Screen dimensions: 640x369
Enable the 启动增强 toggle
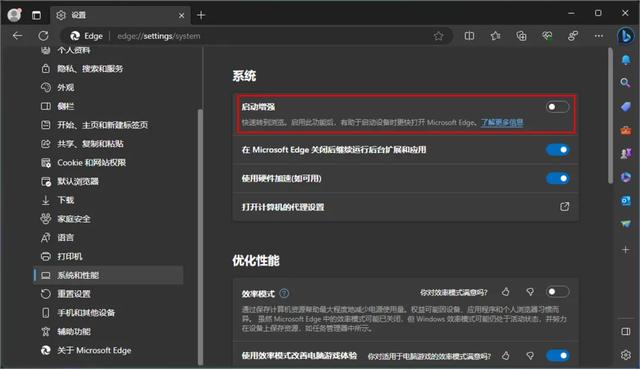557,107
